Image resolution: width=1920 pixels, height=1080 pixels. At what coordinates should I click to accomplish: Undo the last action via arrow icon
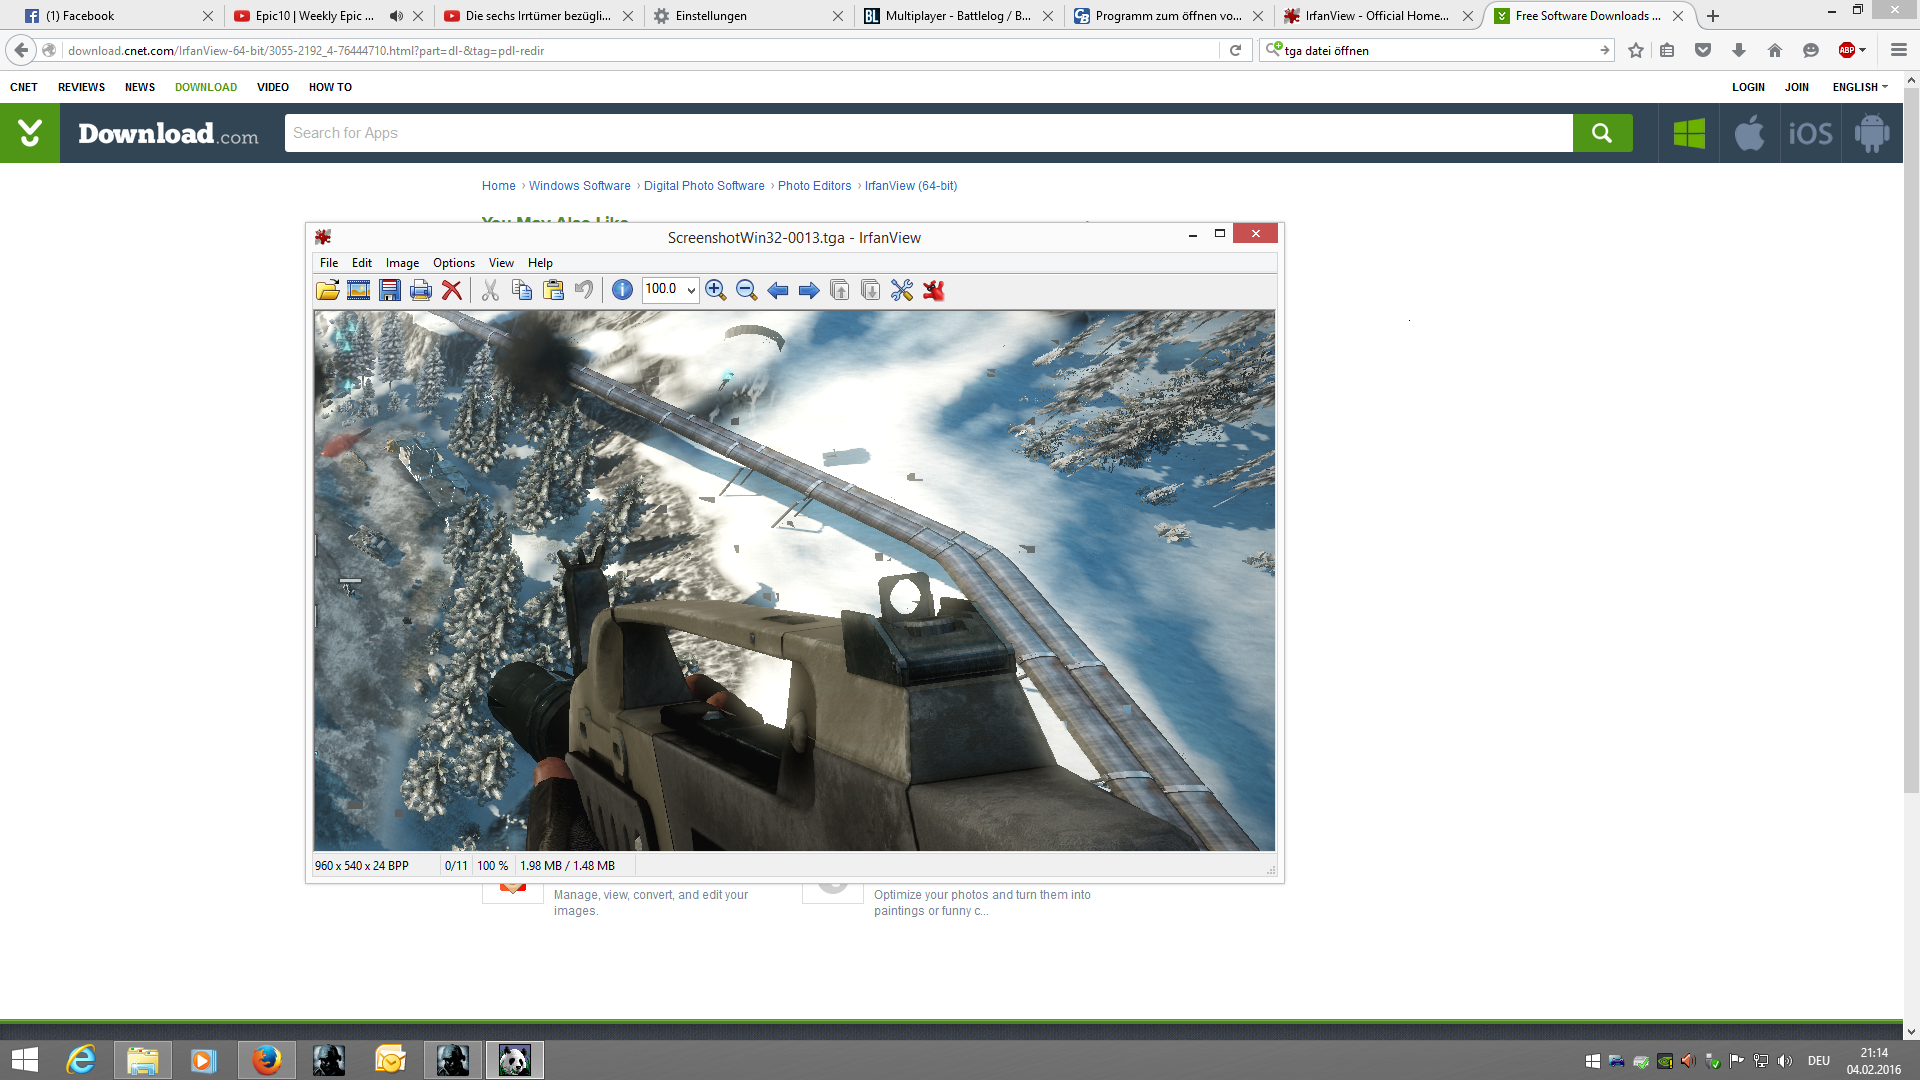click(x=584, y=290)
